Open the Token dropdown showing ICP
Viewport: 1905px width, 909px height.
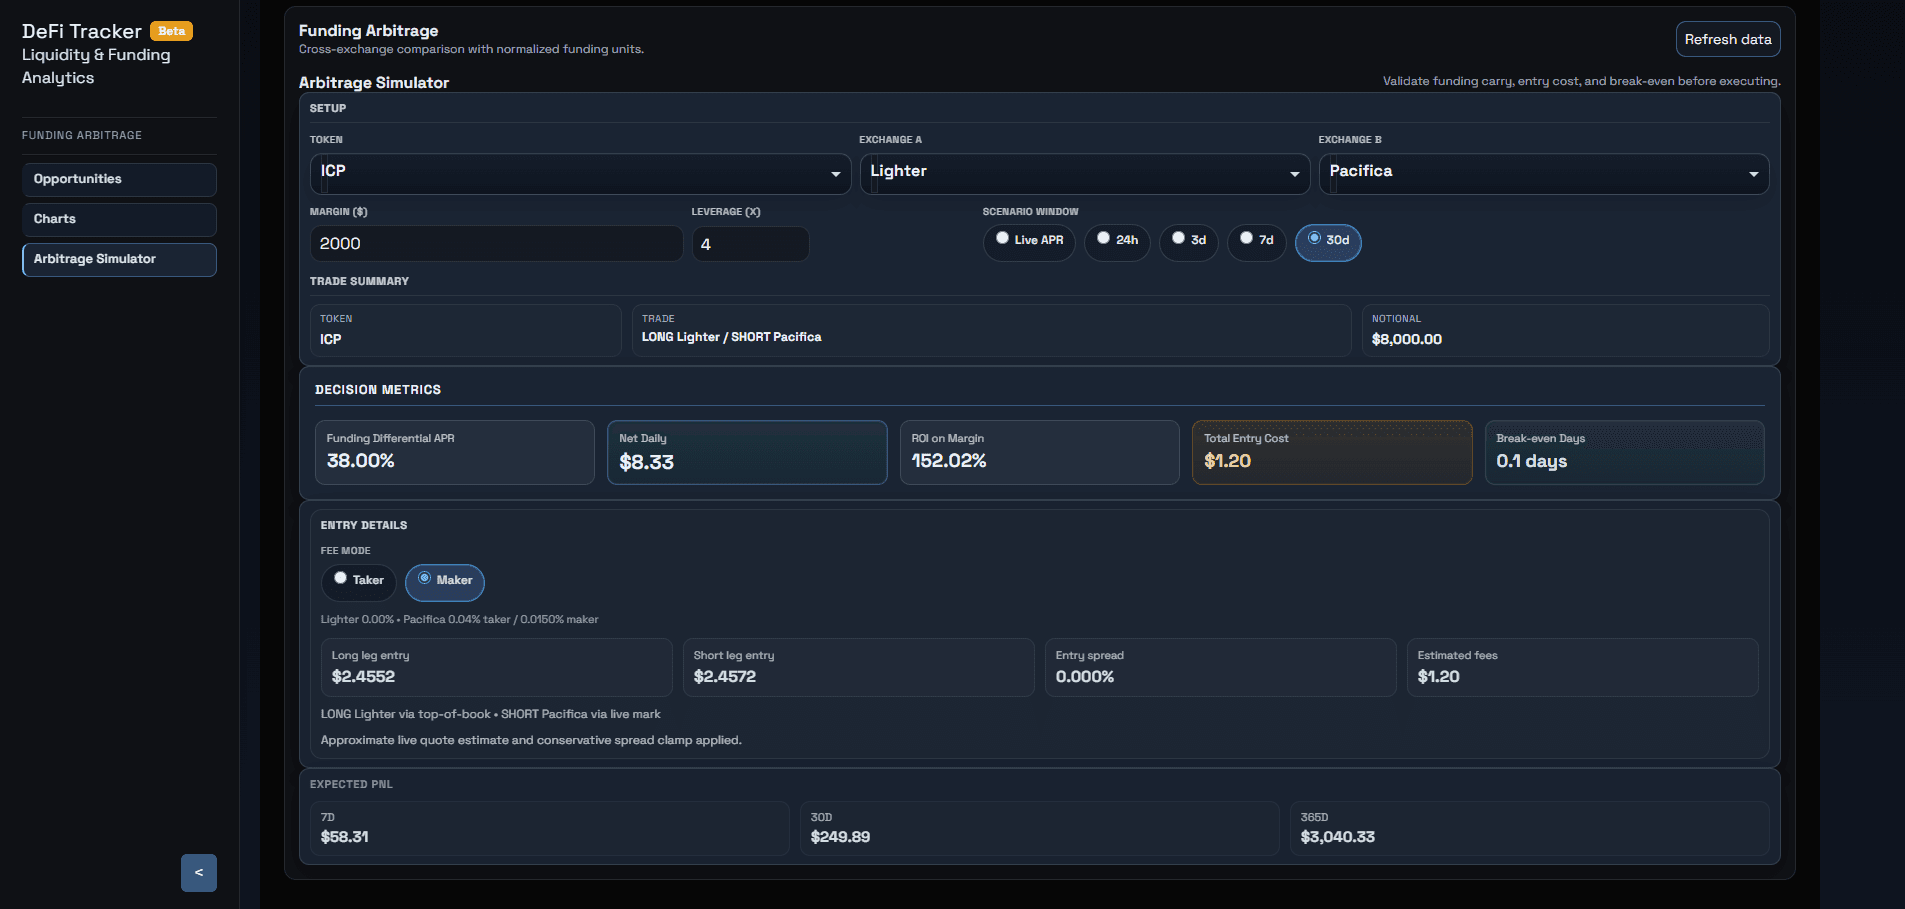pyautogui.click(x=578, y=173)
